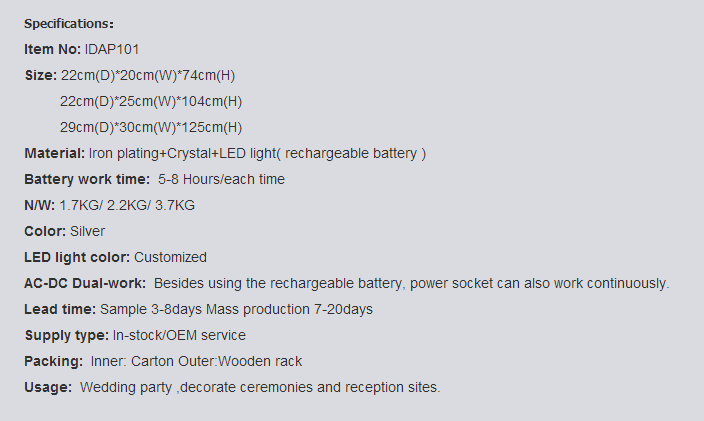Select the item number IDAP101
Screen dimensions: 704x421
coord(112,49)
